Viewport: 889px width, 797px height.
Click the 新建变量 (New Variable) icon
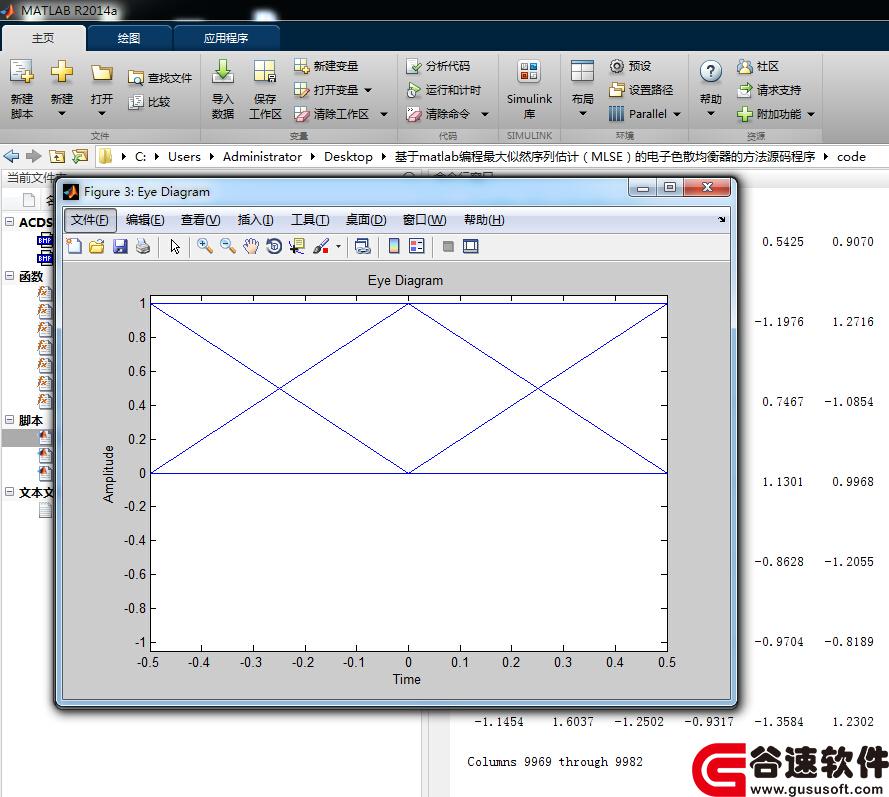click(x=302, y=66)
